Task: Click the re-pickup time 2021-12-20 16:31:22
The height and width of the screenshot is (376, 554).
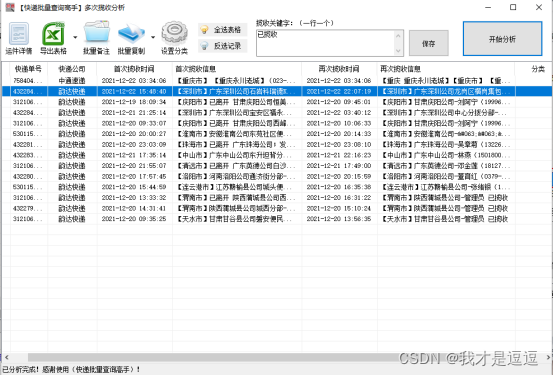Action: pyautogui.click(x=339, y=198)
